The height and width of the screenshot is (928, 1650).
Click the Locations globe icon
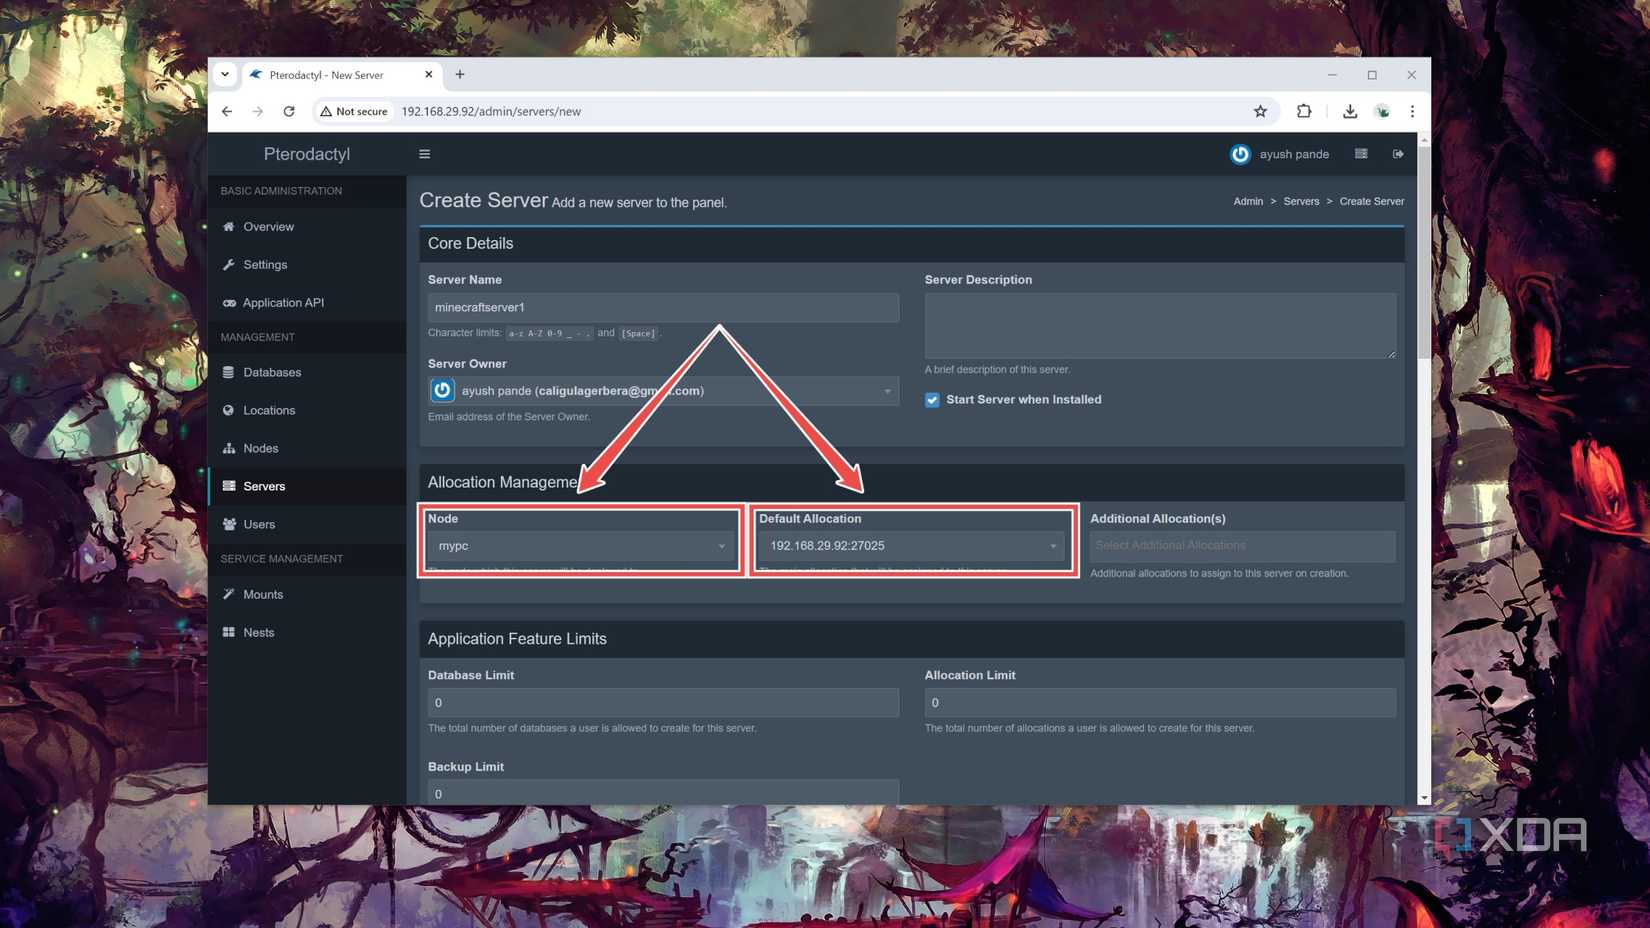pyautogui.click(x=229, y=410)
